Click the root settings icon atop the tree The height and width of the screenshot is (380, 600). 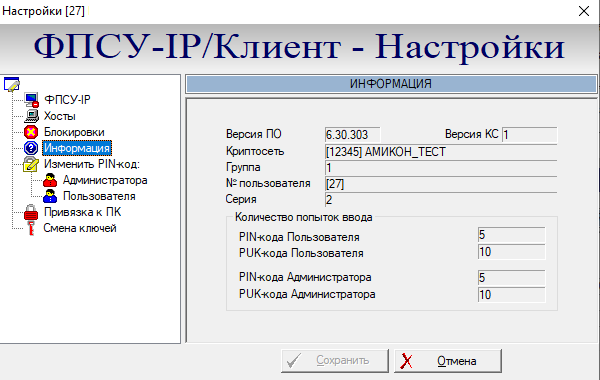pos(11,84)
